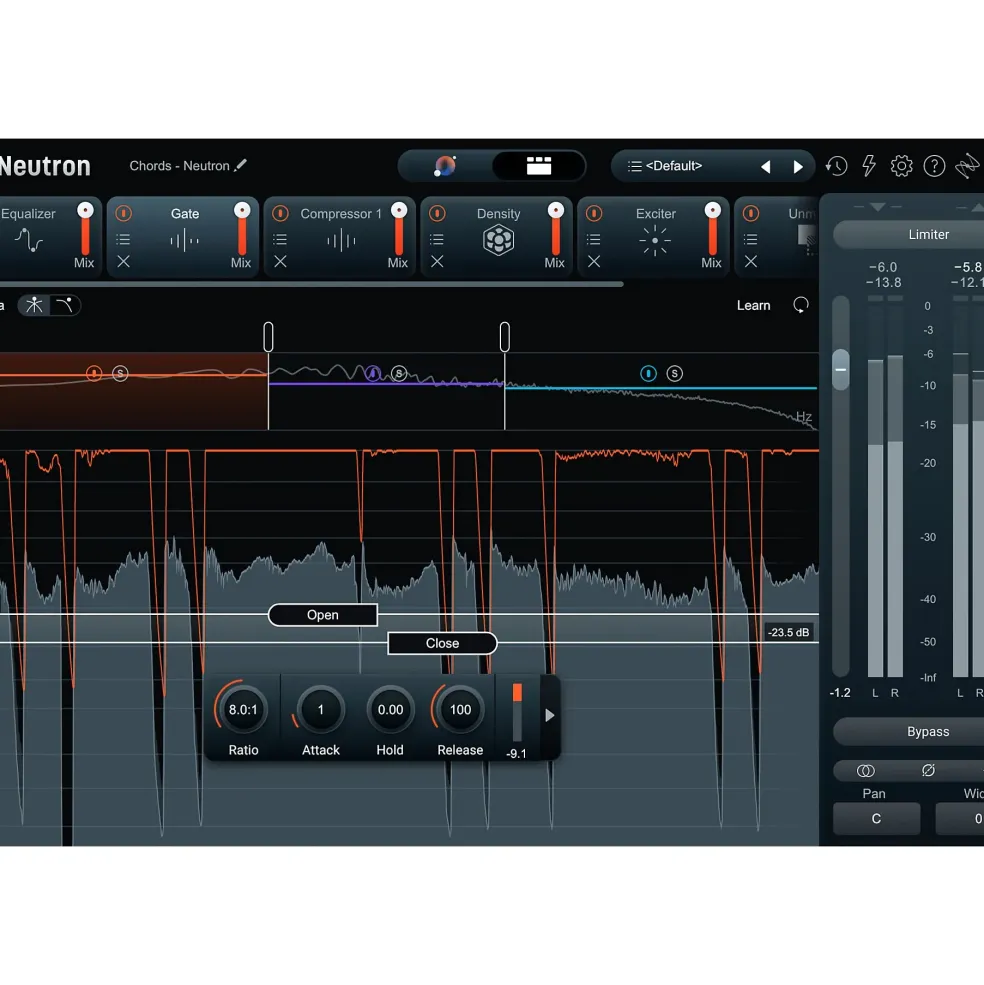Toggle zero latency lightning icon
Viewport: 984px width, 985px height.
point(869,166)
